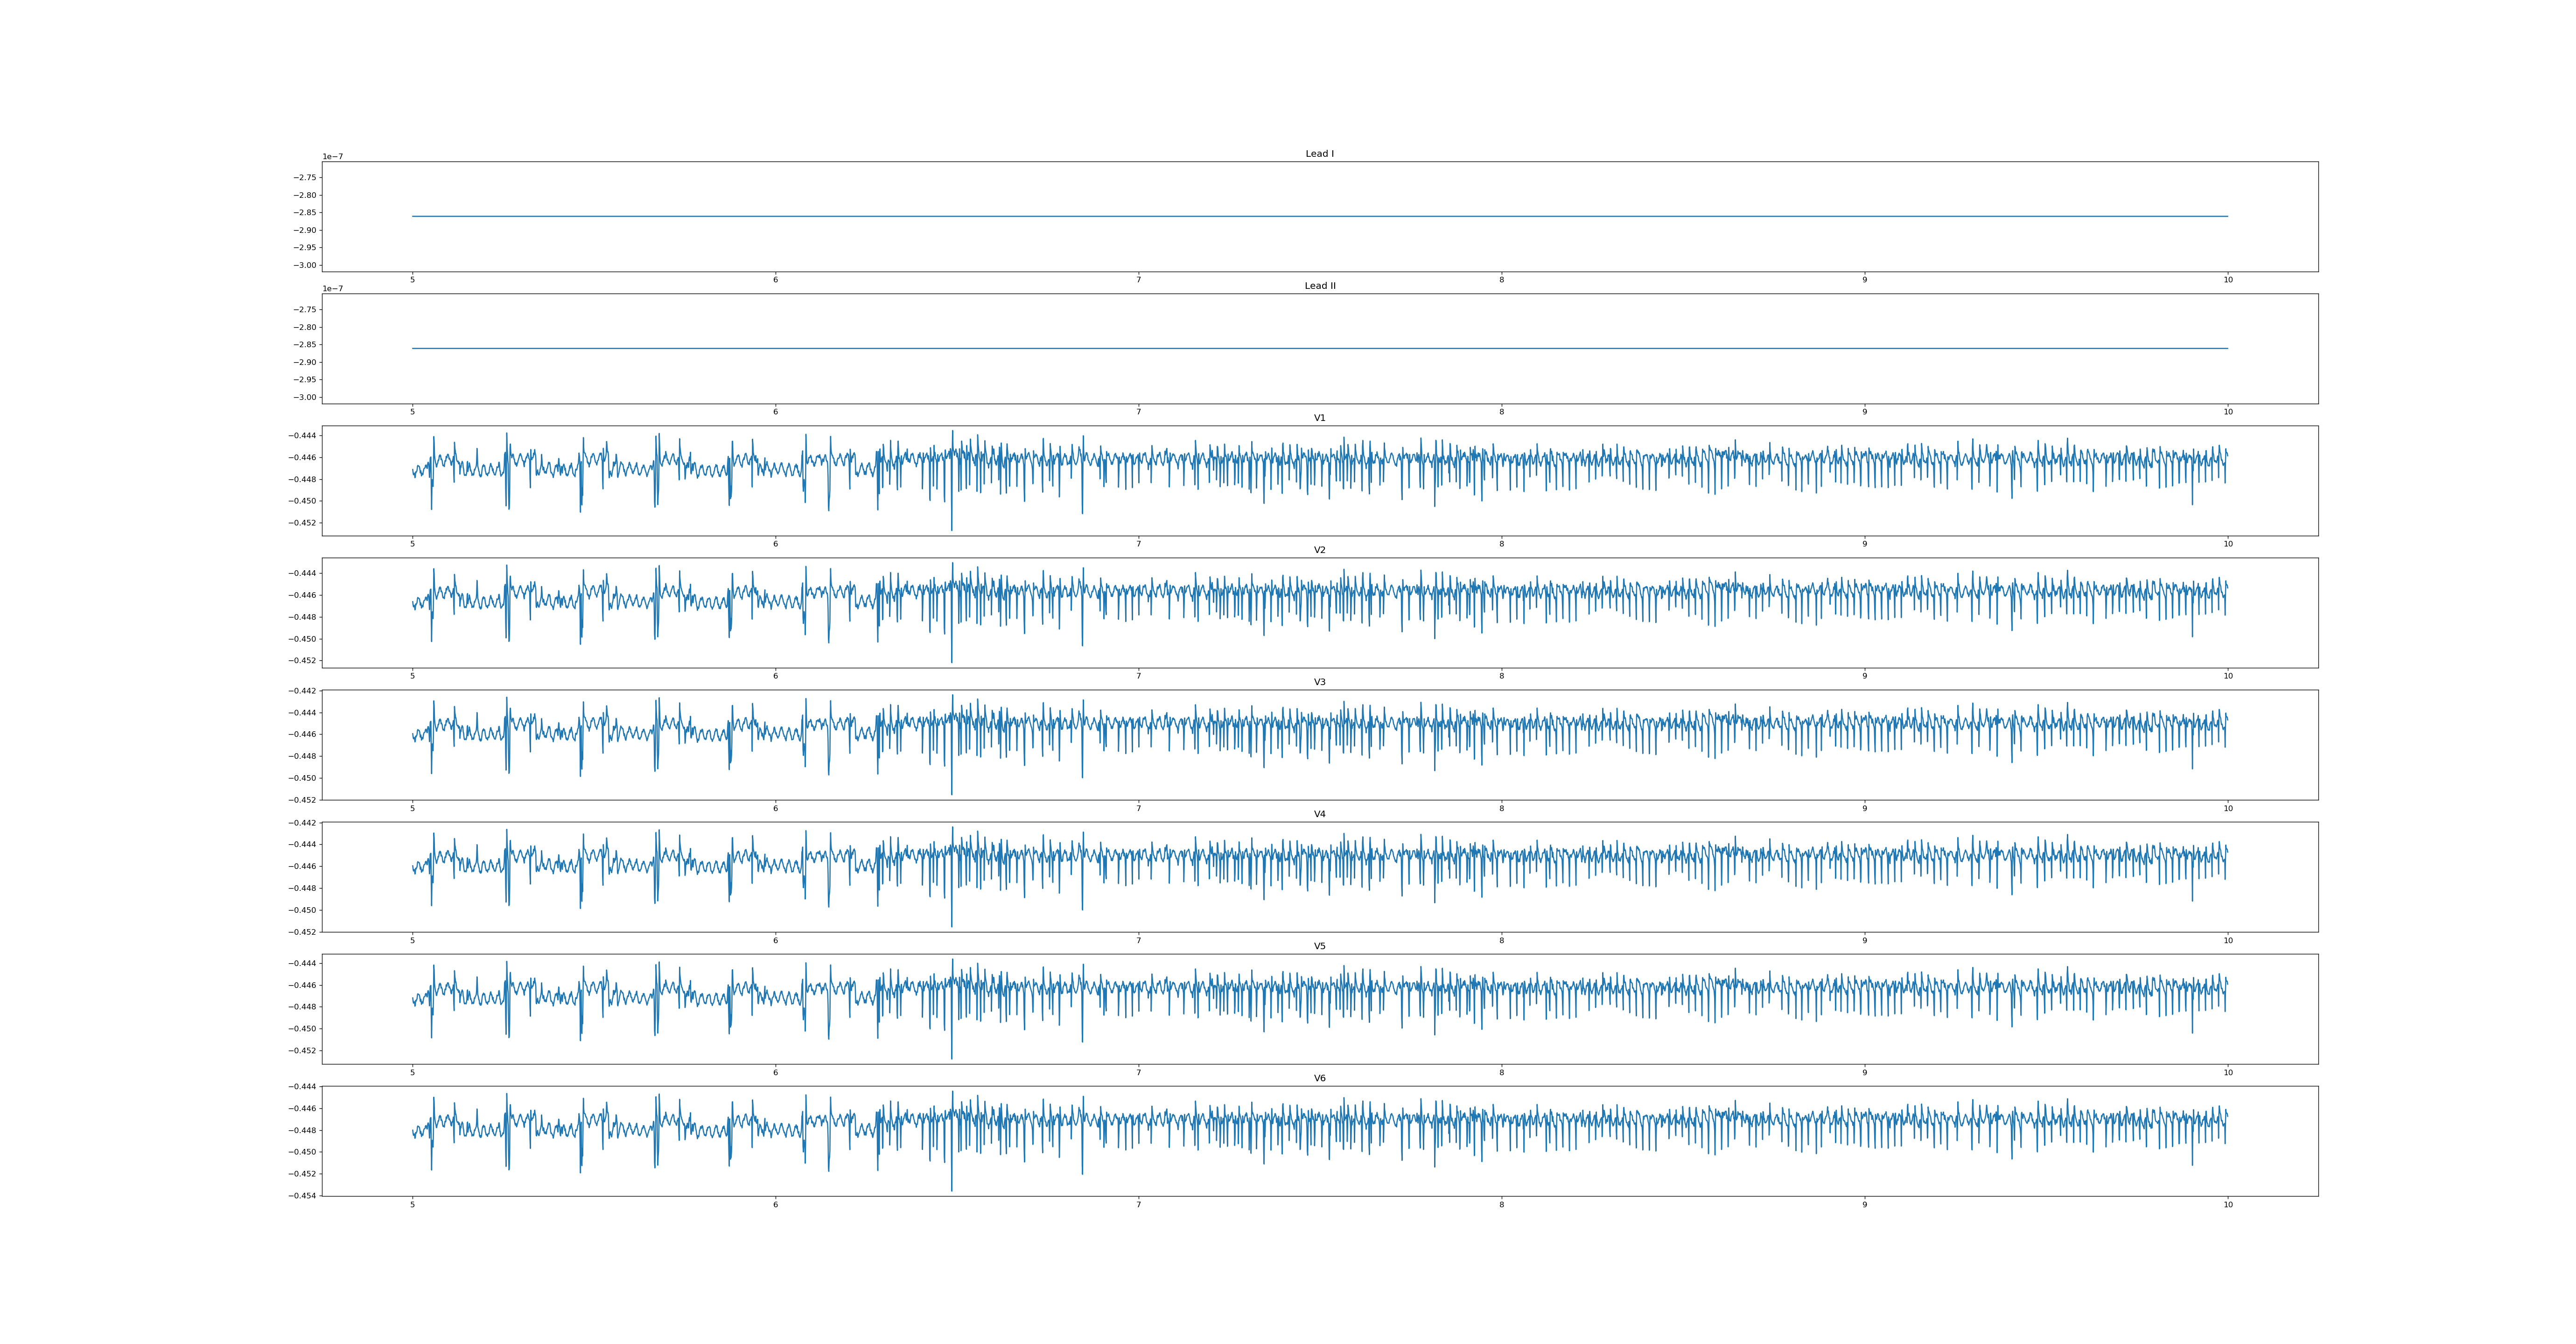Click x-axis tick 6 under the V3 plot

coord(775,808)
